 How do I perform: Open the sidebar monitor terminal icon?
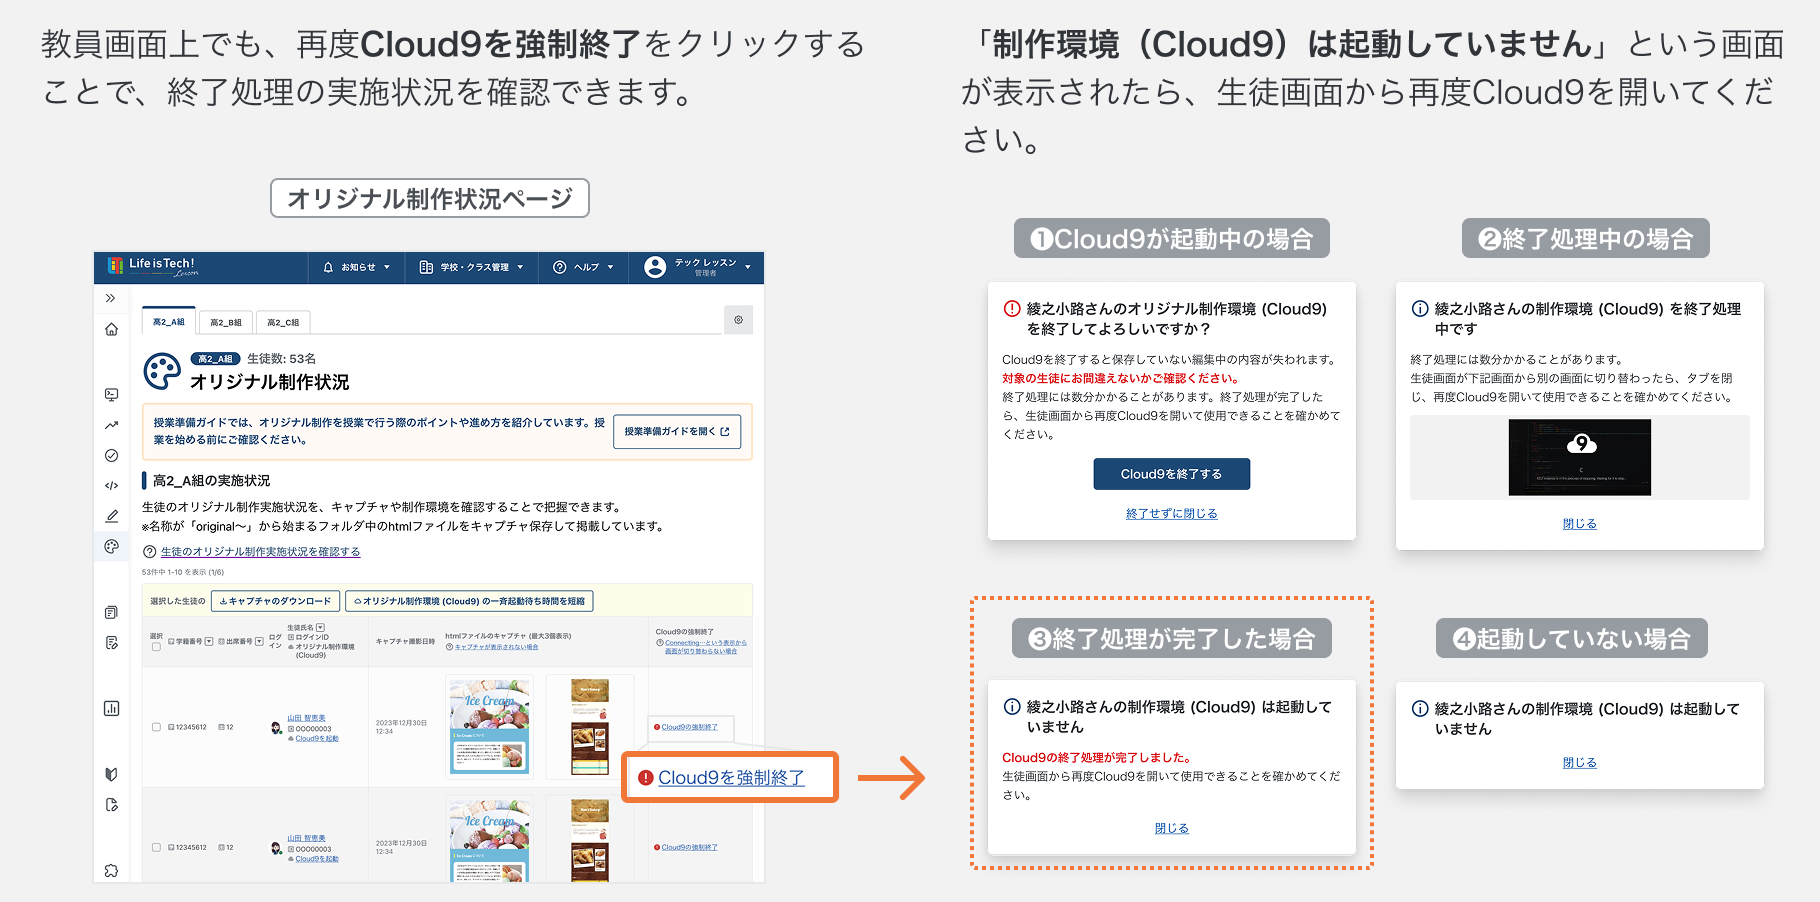(x=111, y=395)
